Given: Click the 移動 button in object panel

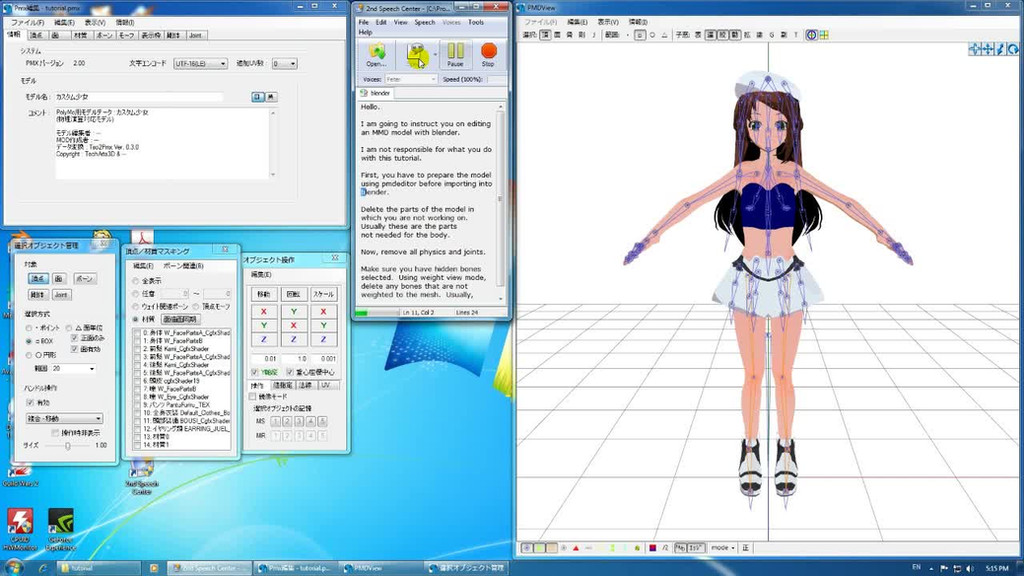Looking at the screenshot, I should (x=263, y=295).
